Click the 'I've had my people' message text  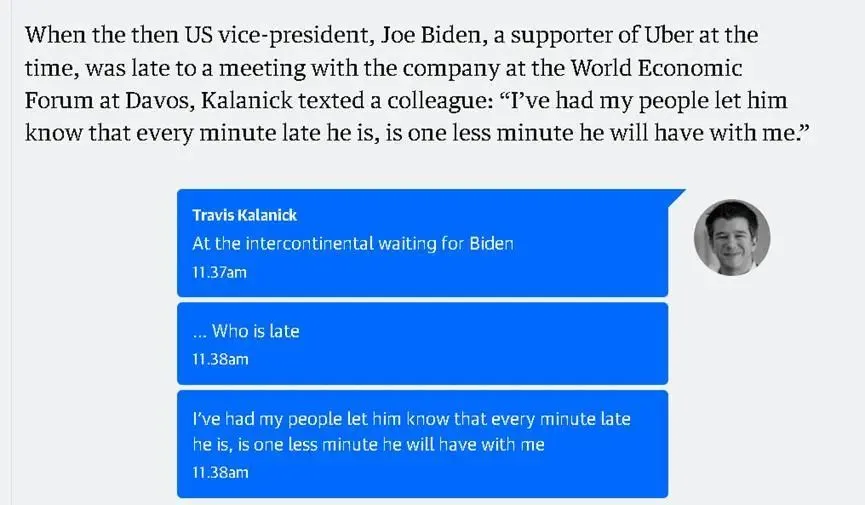click(x=411, y=419)
